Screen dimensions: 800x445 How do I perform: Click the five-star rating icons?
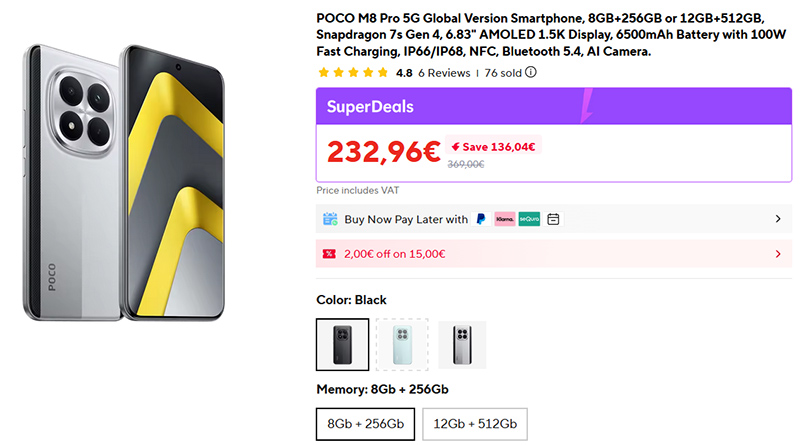(353, 73)
